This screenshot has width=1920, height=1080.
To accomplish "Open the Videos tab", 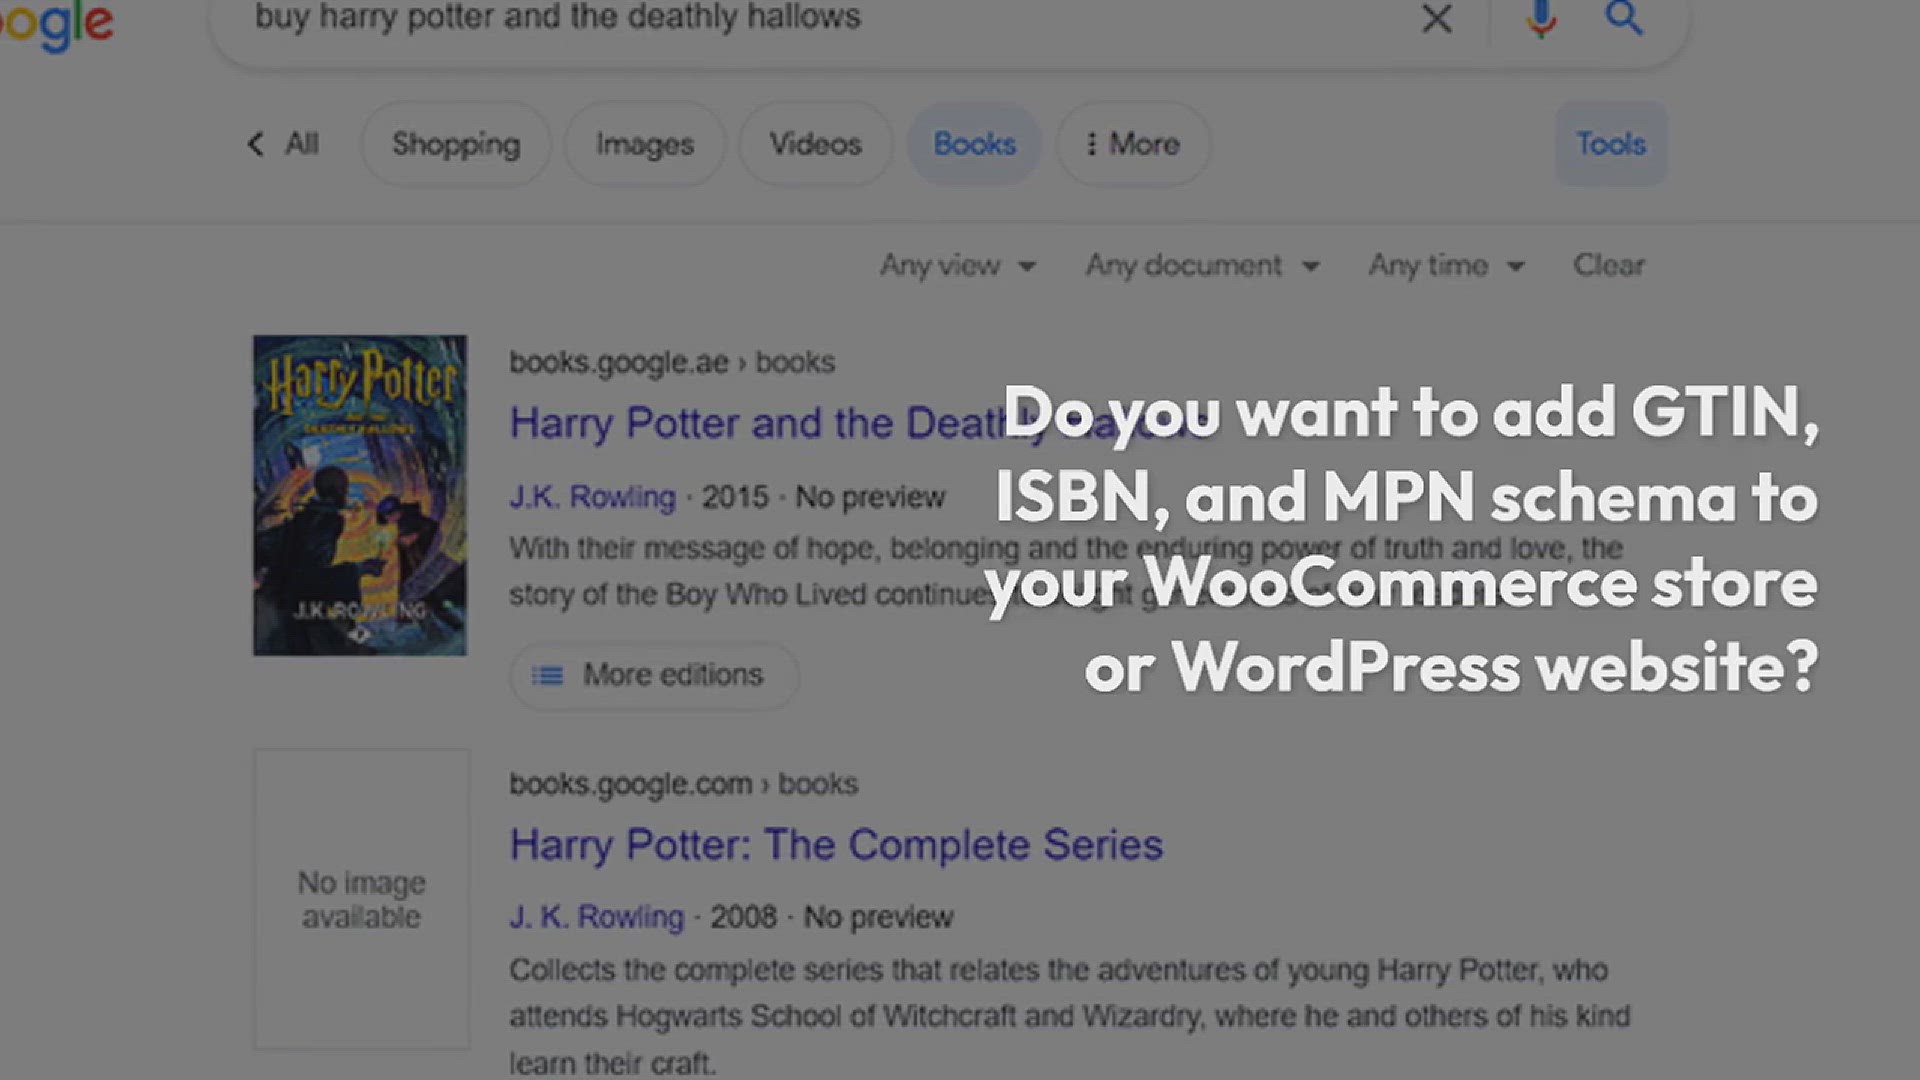I will pos(815,144).
